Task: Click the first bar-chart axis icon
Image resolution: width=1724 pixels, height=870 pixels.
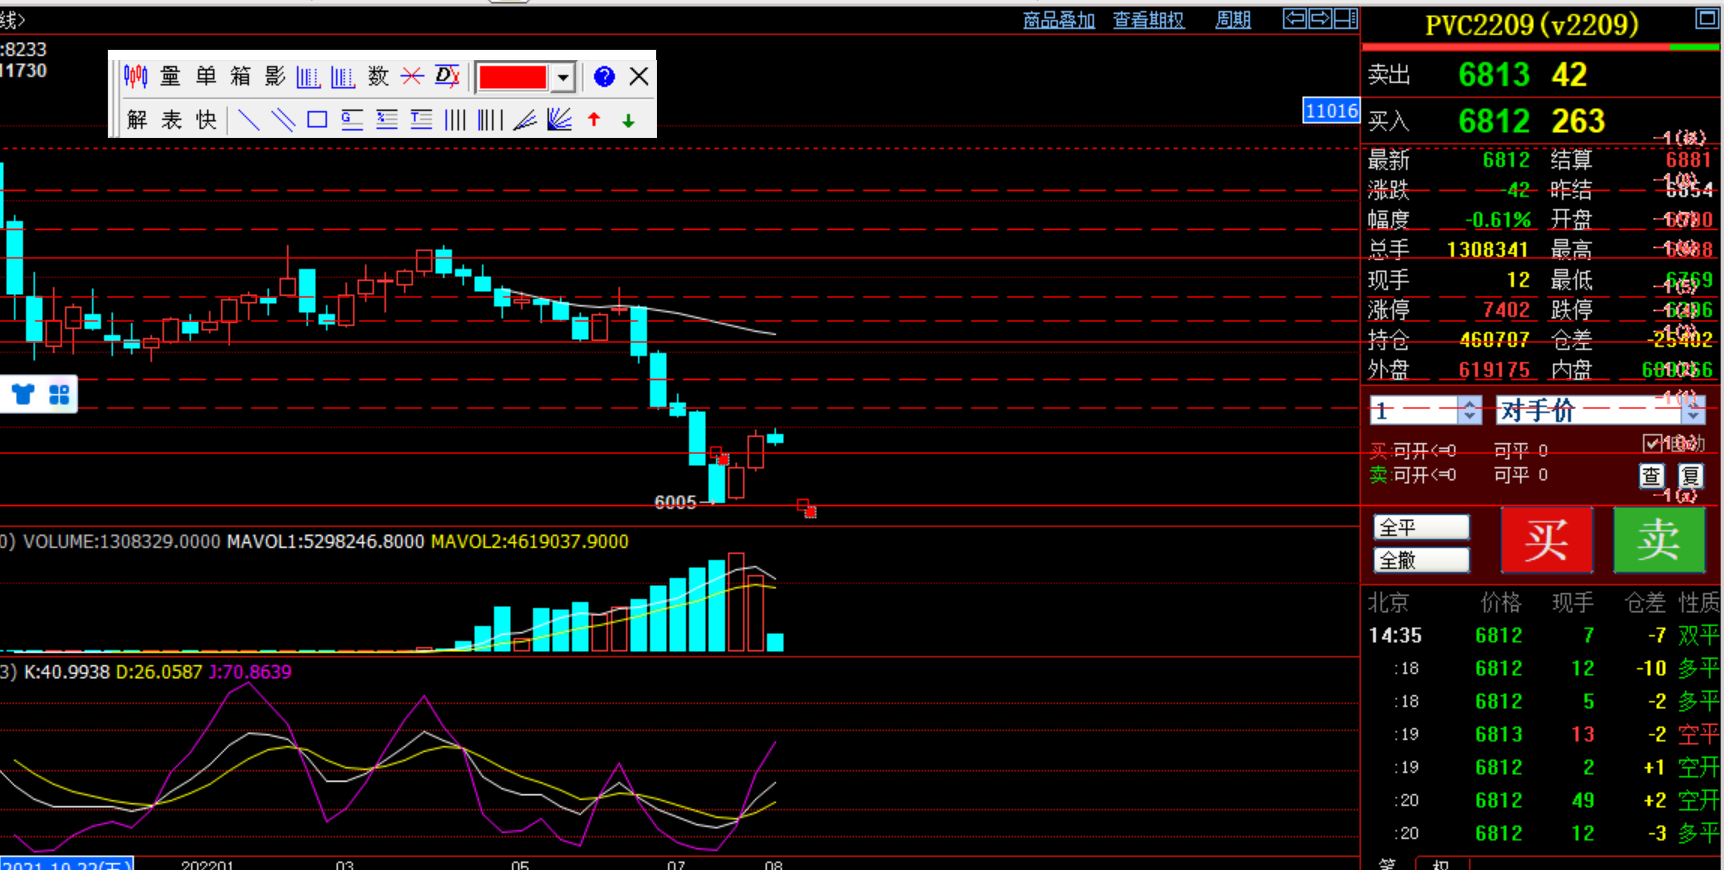Action: pyautogui.click(x=309, y=76)
